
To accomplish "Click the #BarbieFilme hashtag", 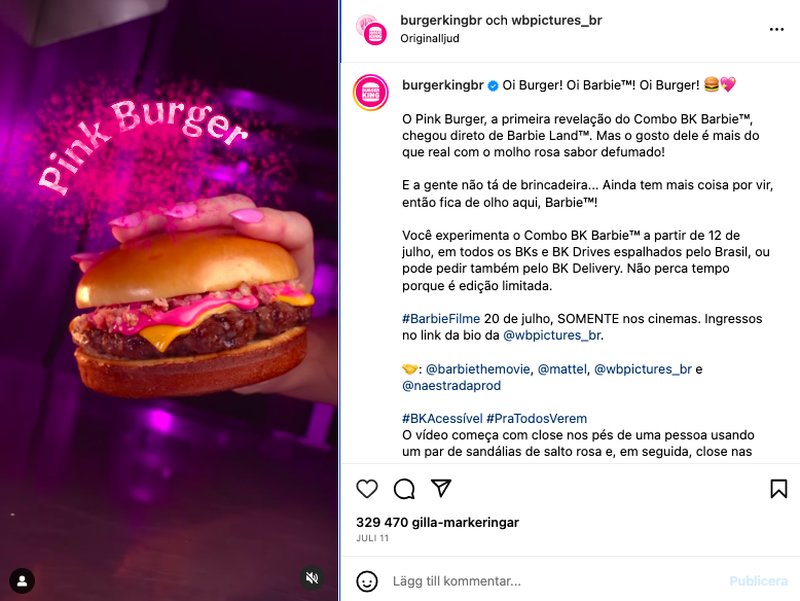I will [x=441, y=319].
